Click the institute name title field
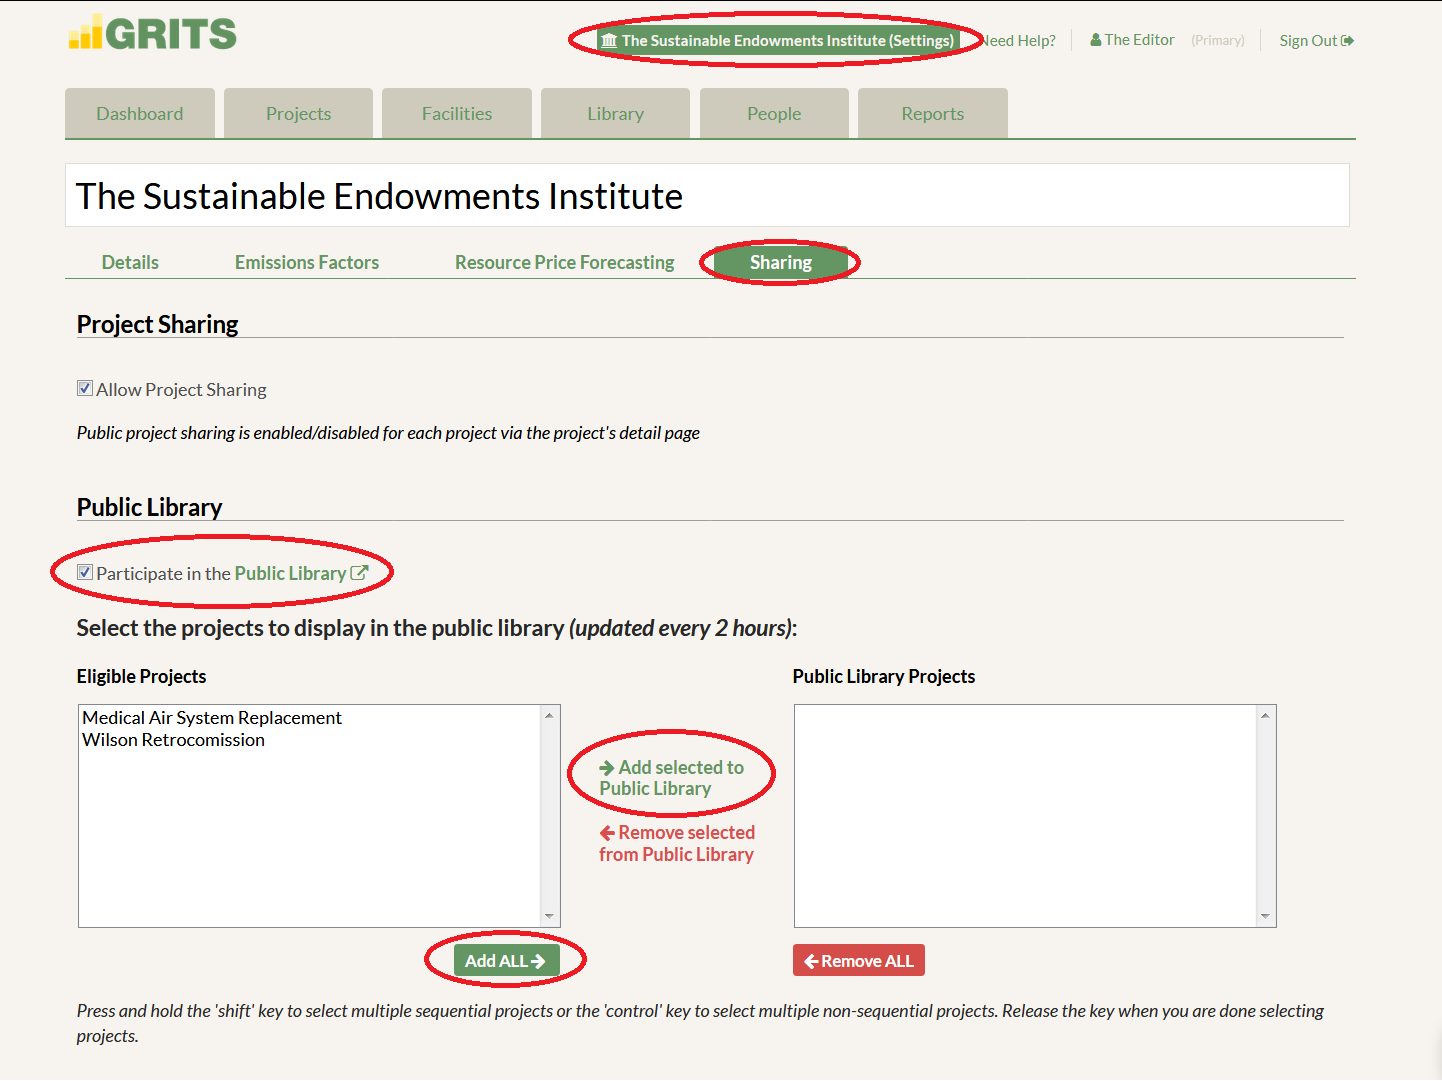The width and height of the screenshot is (1442, 1081). (x=707, y=196)
